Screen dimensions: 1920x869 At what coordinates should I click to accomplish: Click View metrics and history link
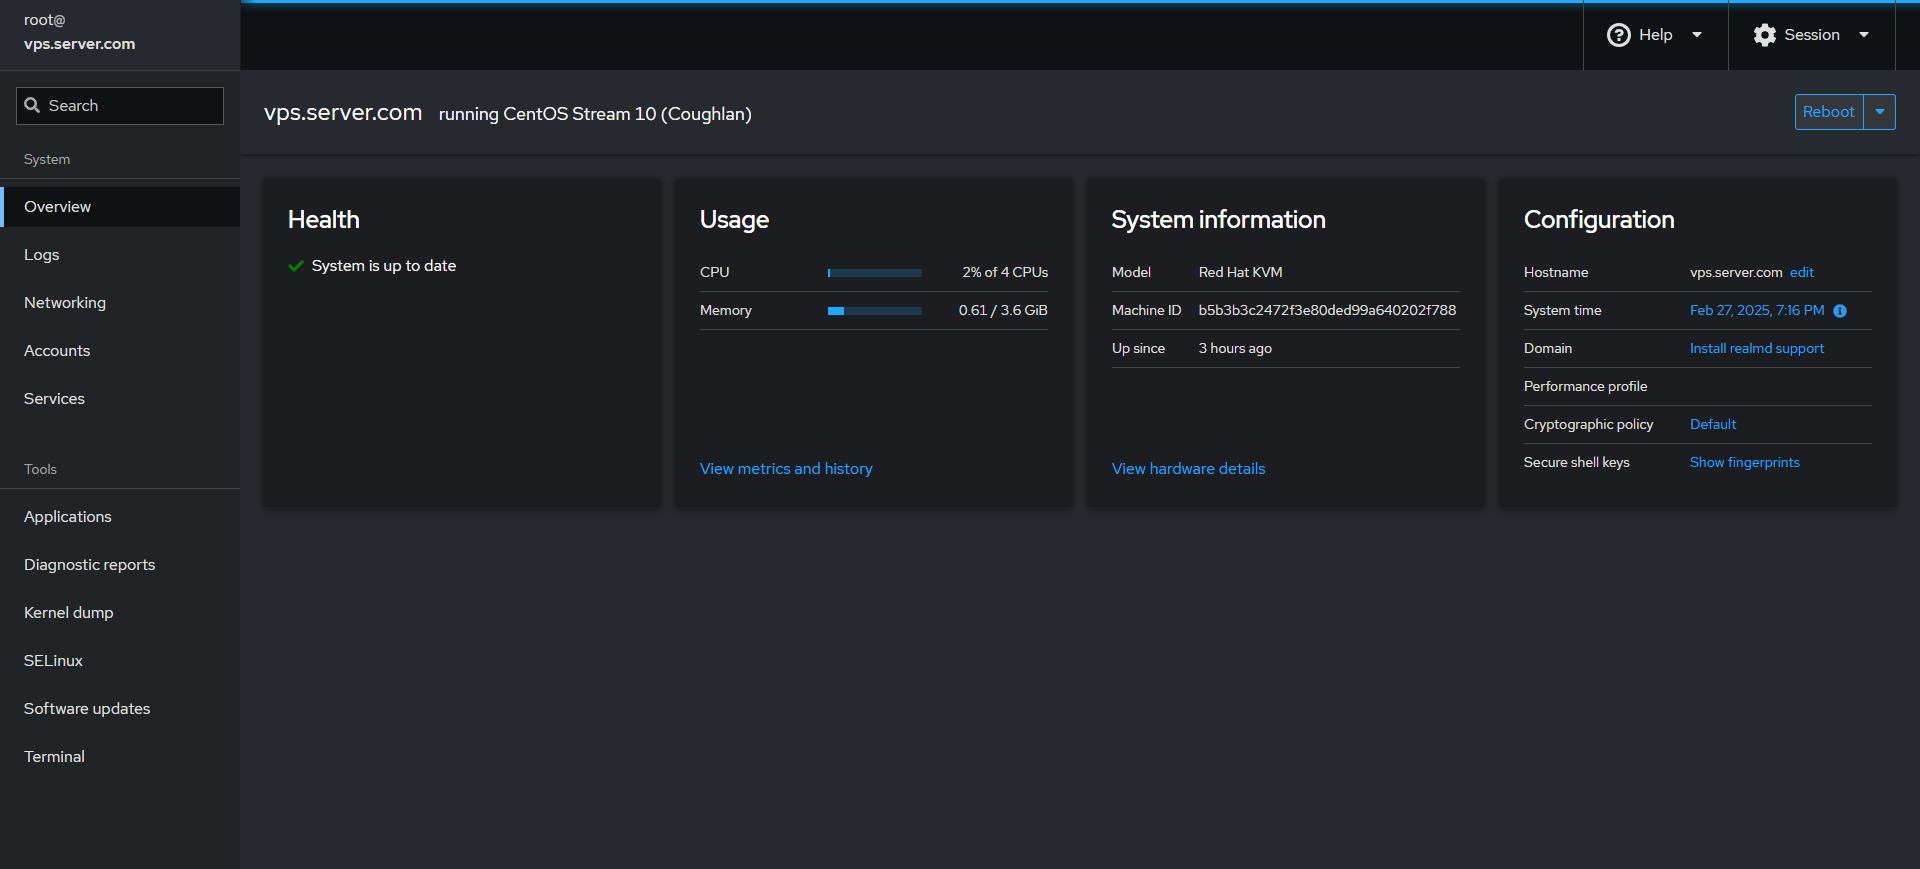click(x=786, y=469)
